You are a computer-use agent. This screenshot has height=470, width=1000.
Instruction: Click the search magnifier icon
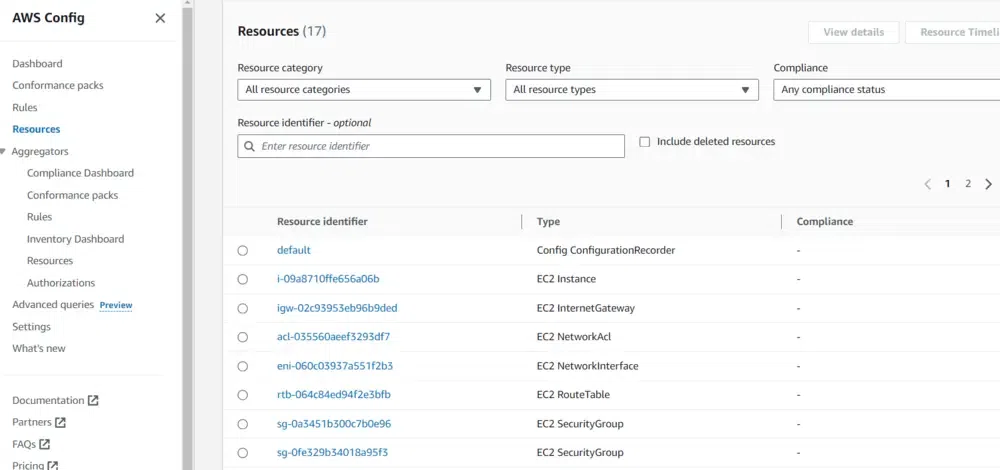[249, 146]
